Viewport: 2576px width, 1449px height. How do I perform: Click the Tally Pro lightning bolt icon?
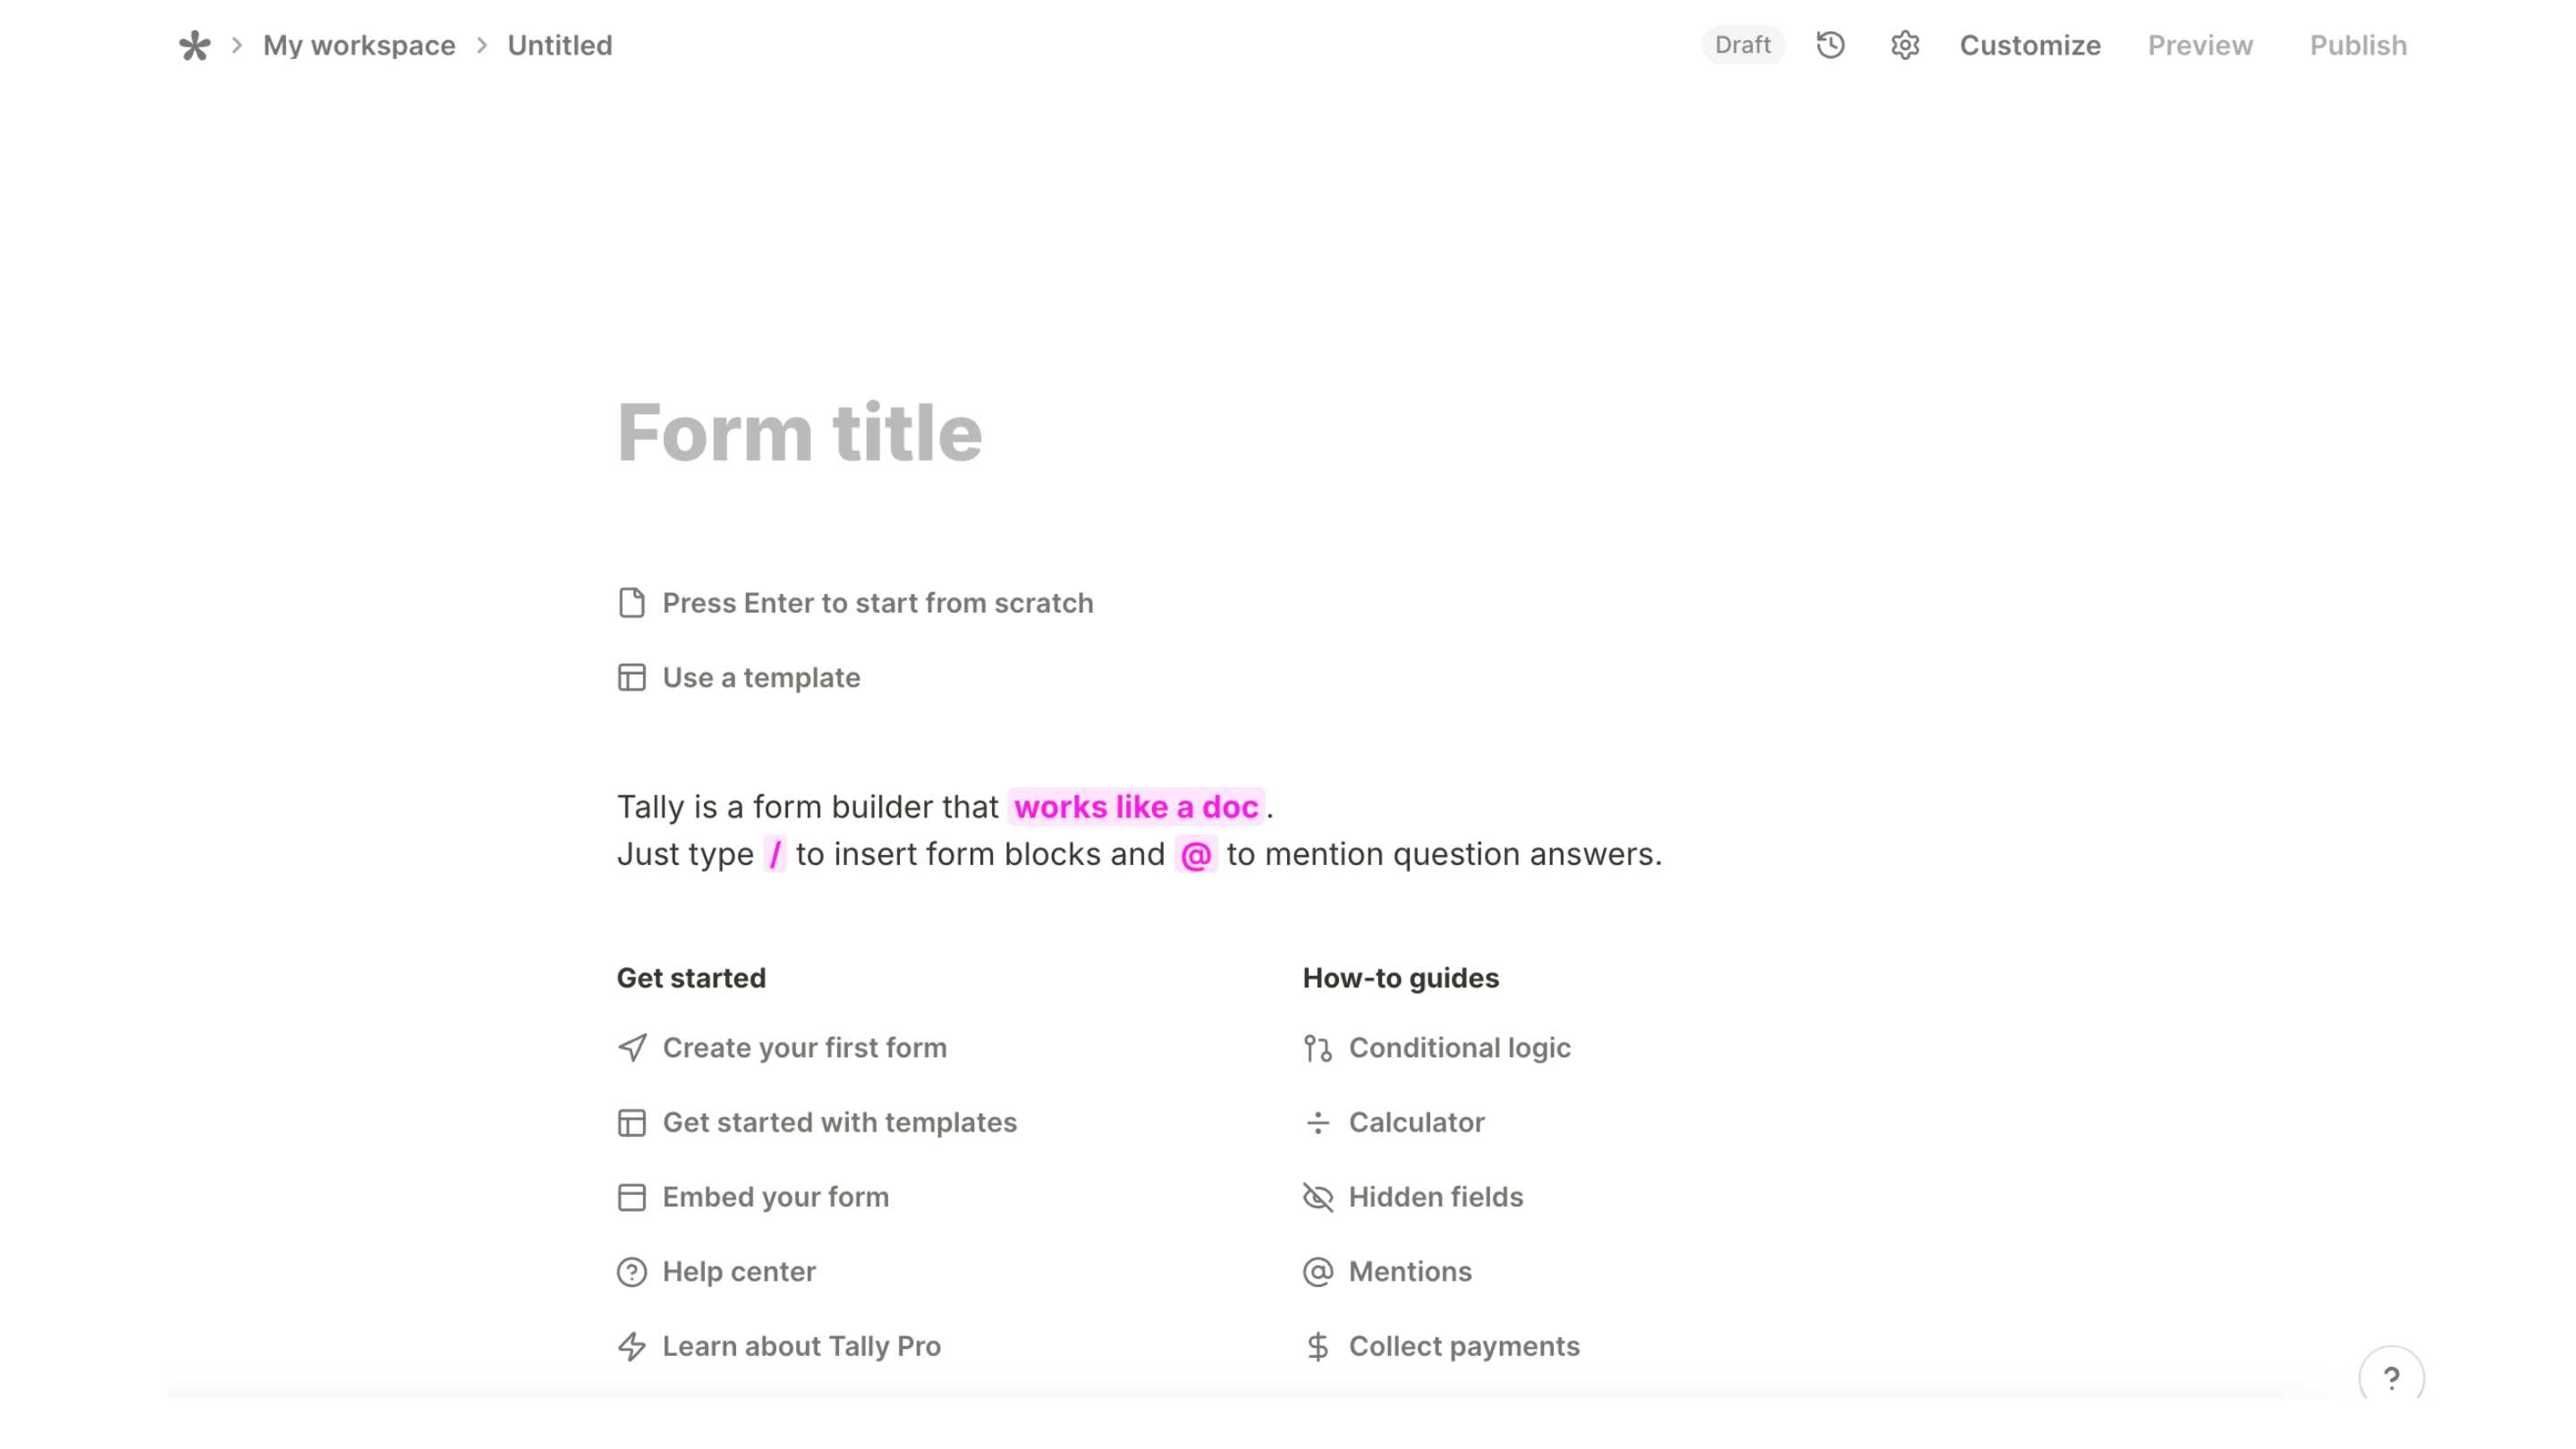pyautogui.click(x=631, y=1347)
